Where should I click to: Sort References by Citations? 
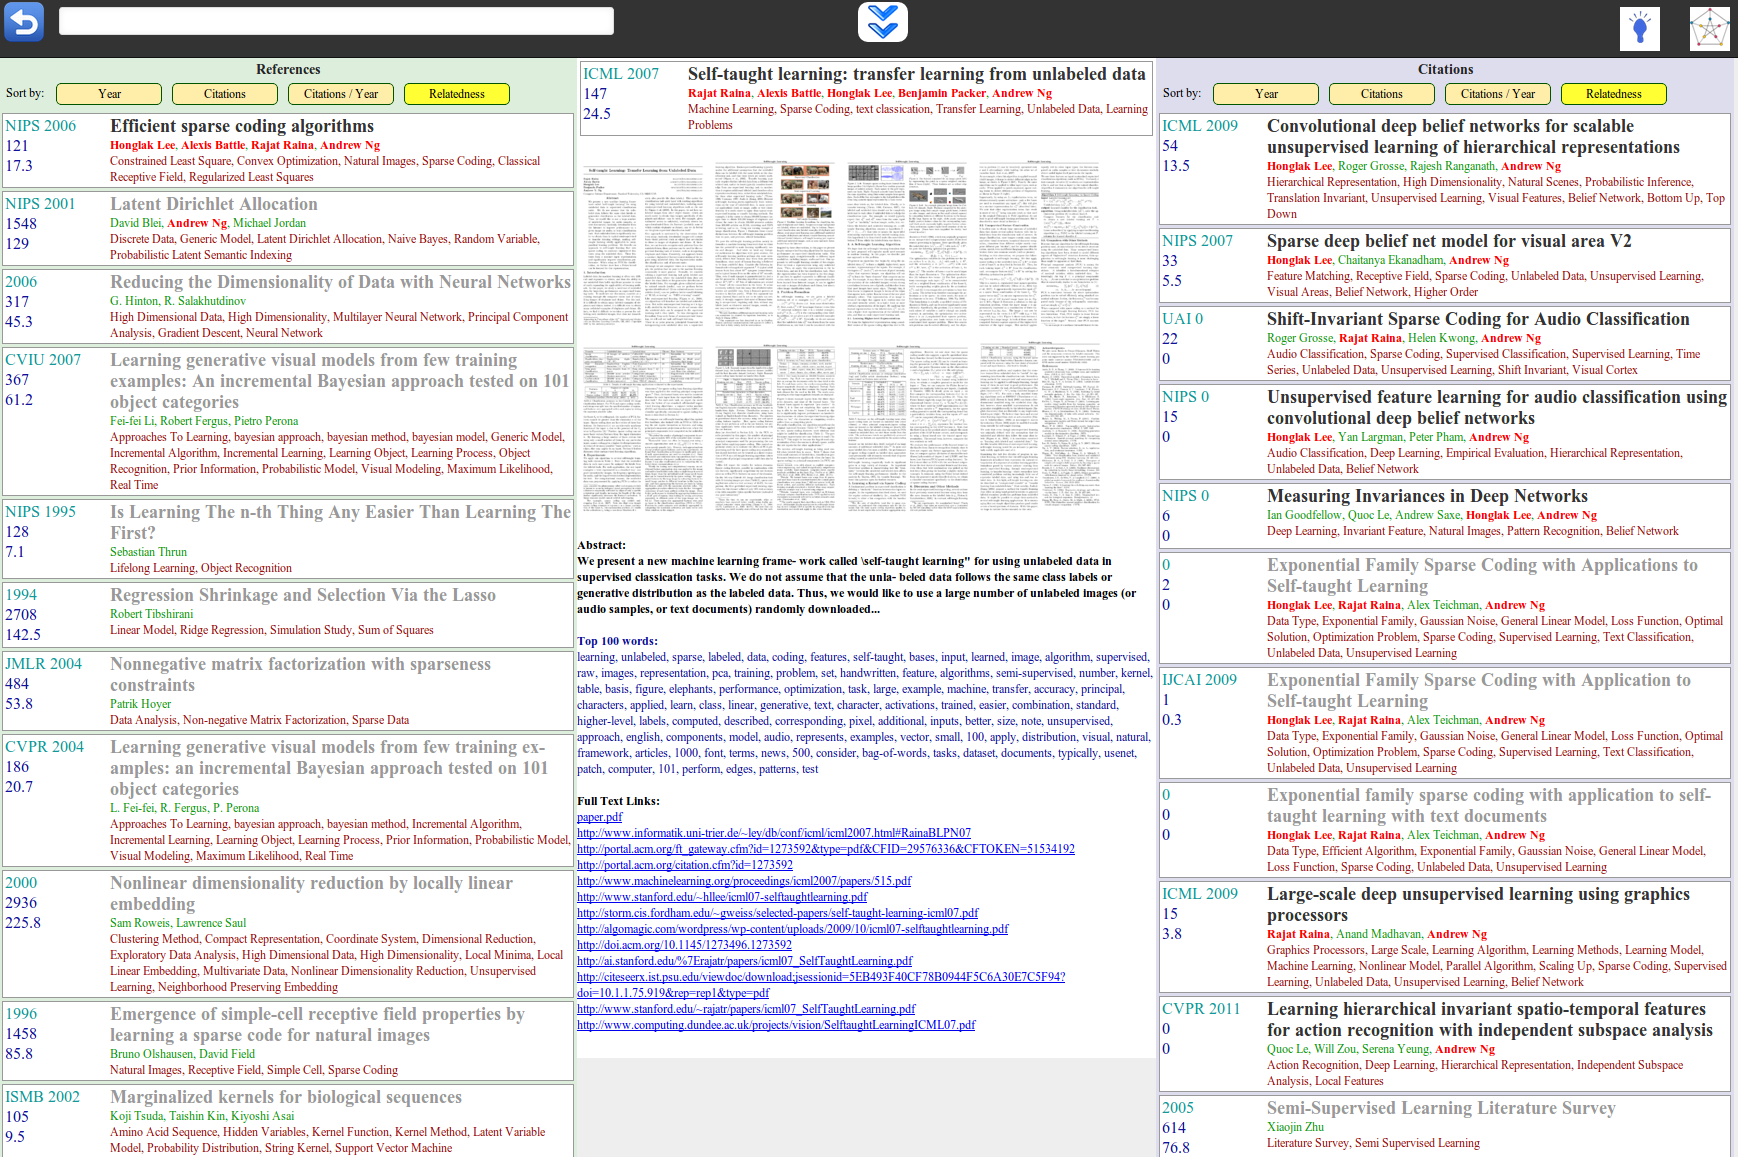click(225, 94)
